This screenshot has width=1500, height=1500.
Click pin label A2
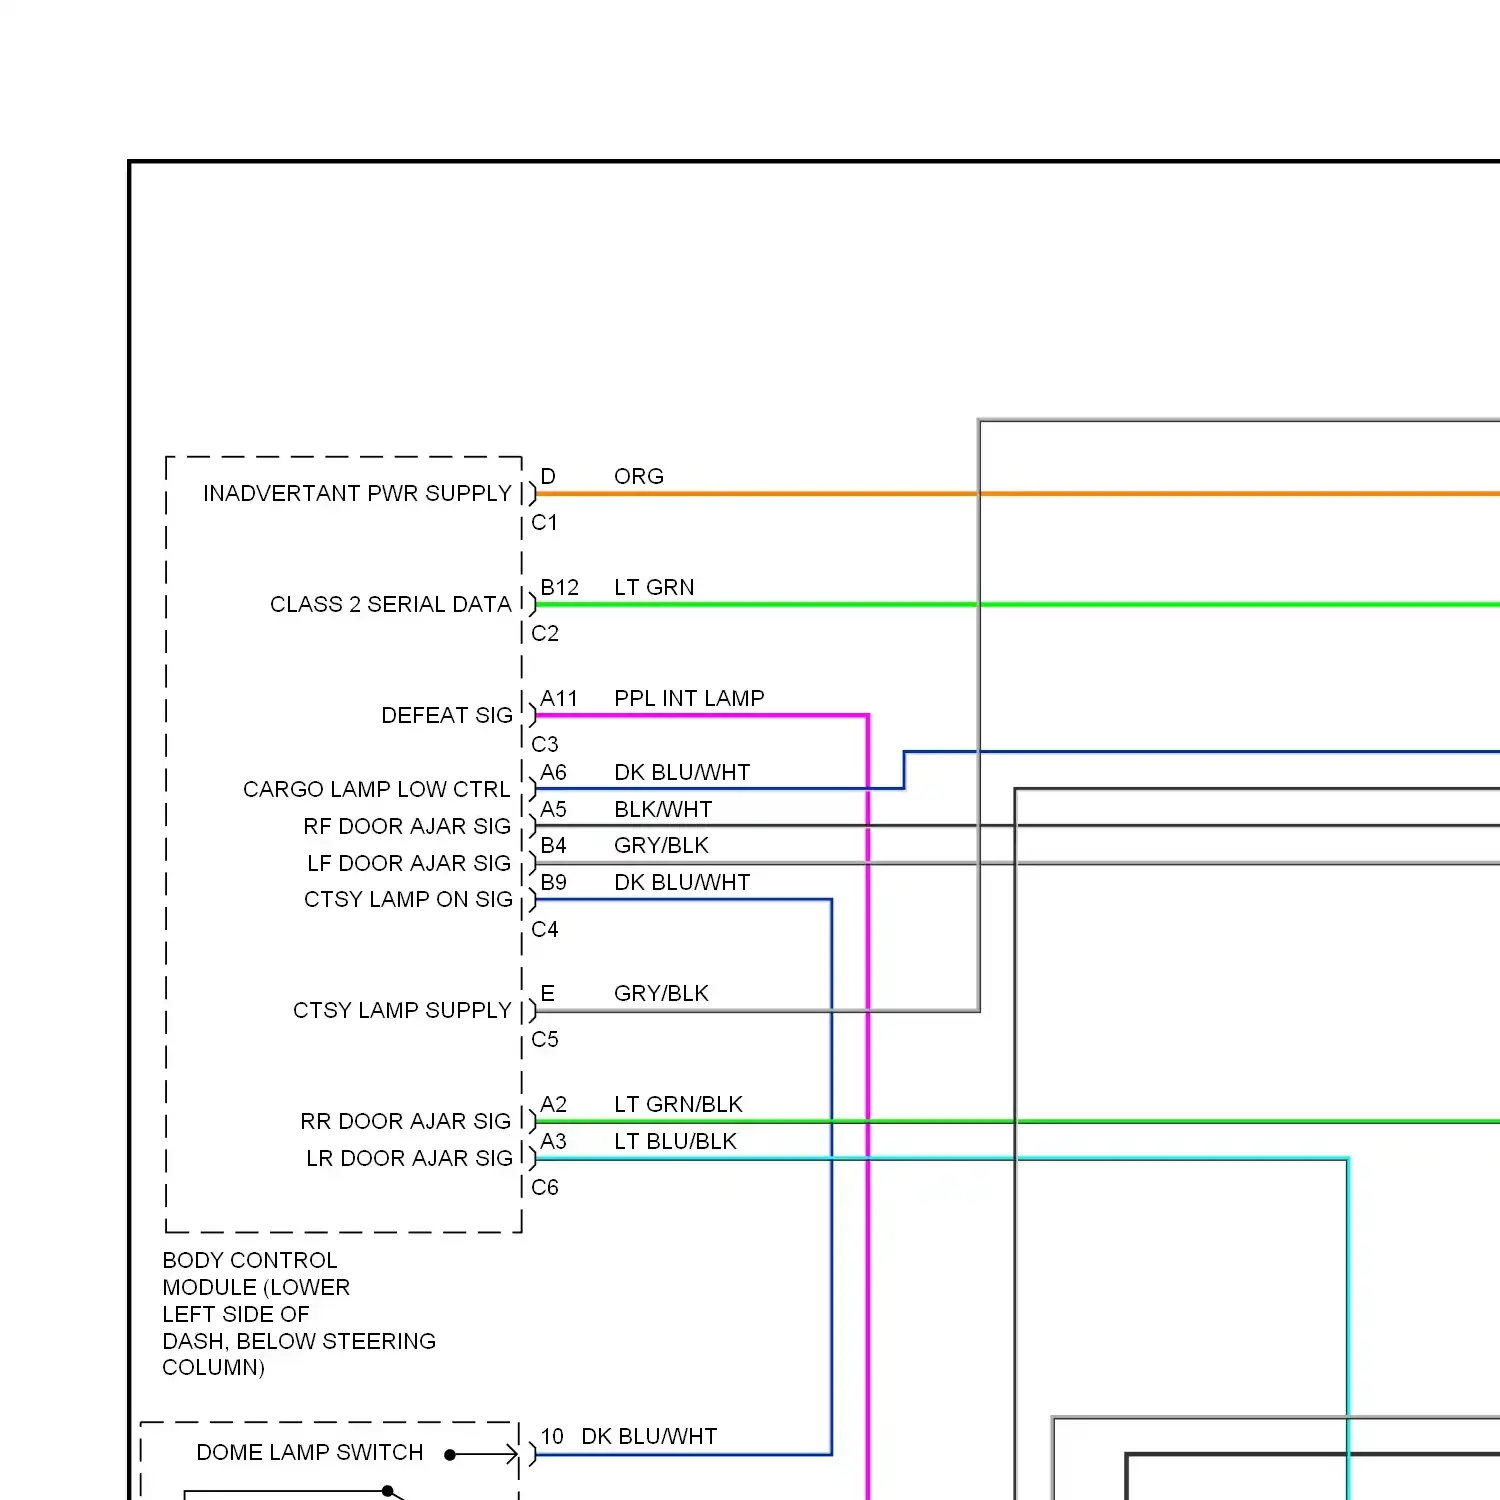tap(554, 1105)
